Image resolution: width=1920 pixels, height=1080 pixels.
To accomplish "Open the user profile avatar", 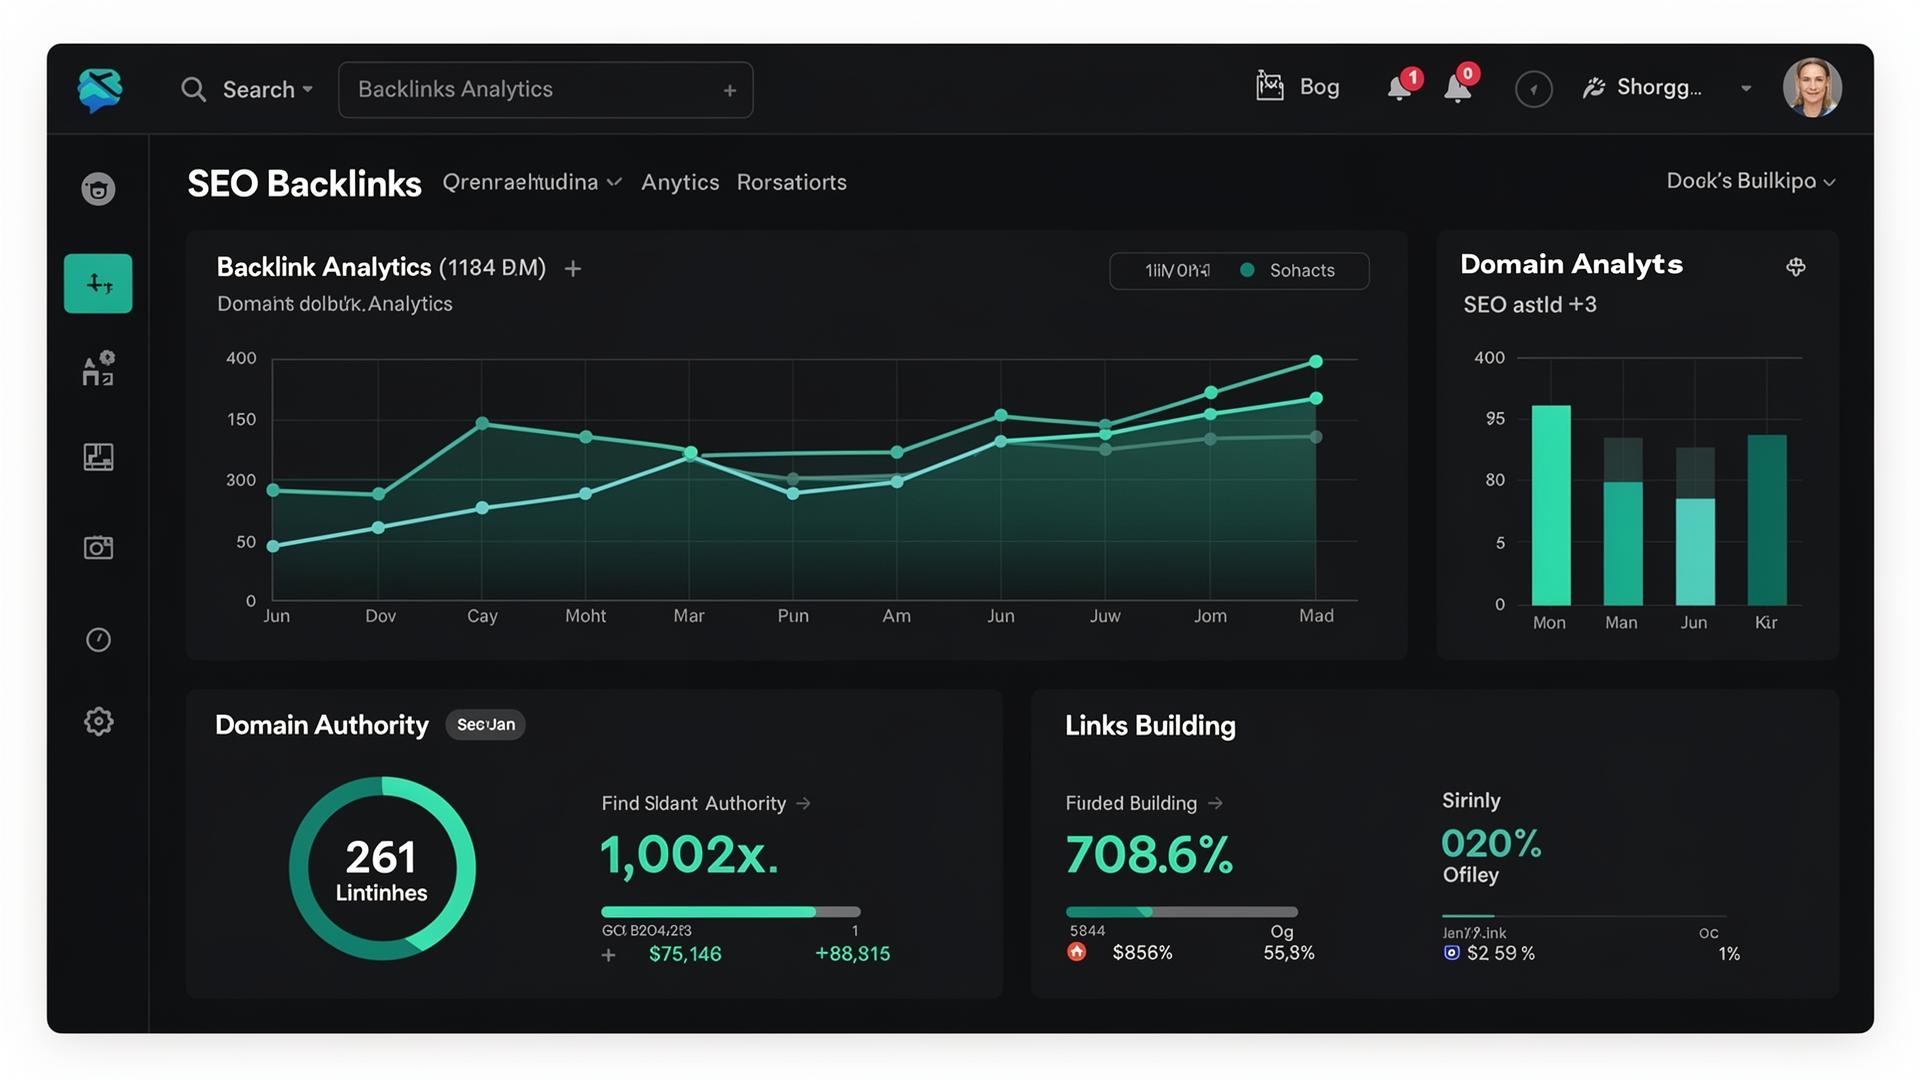I will coord(1812,88).
